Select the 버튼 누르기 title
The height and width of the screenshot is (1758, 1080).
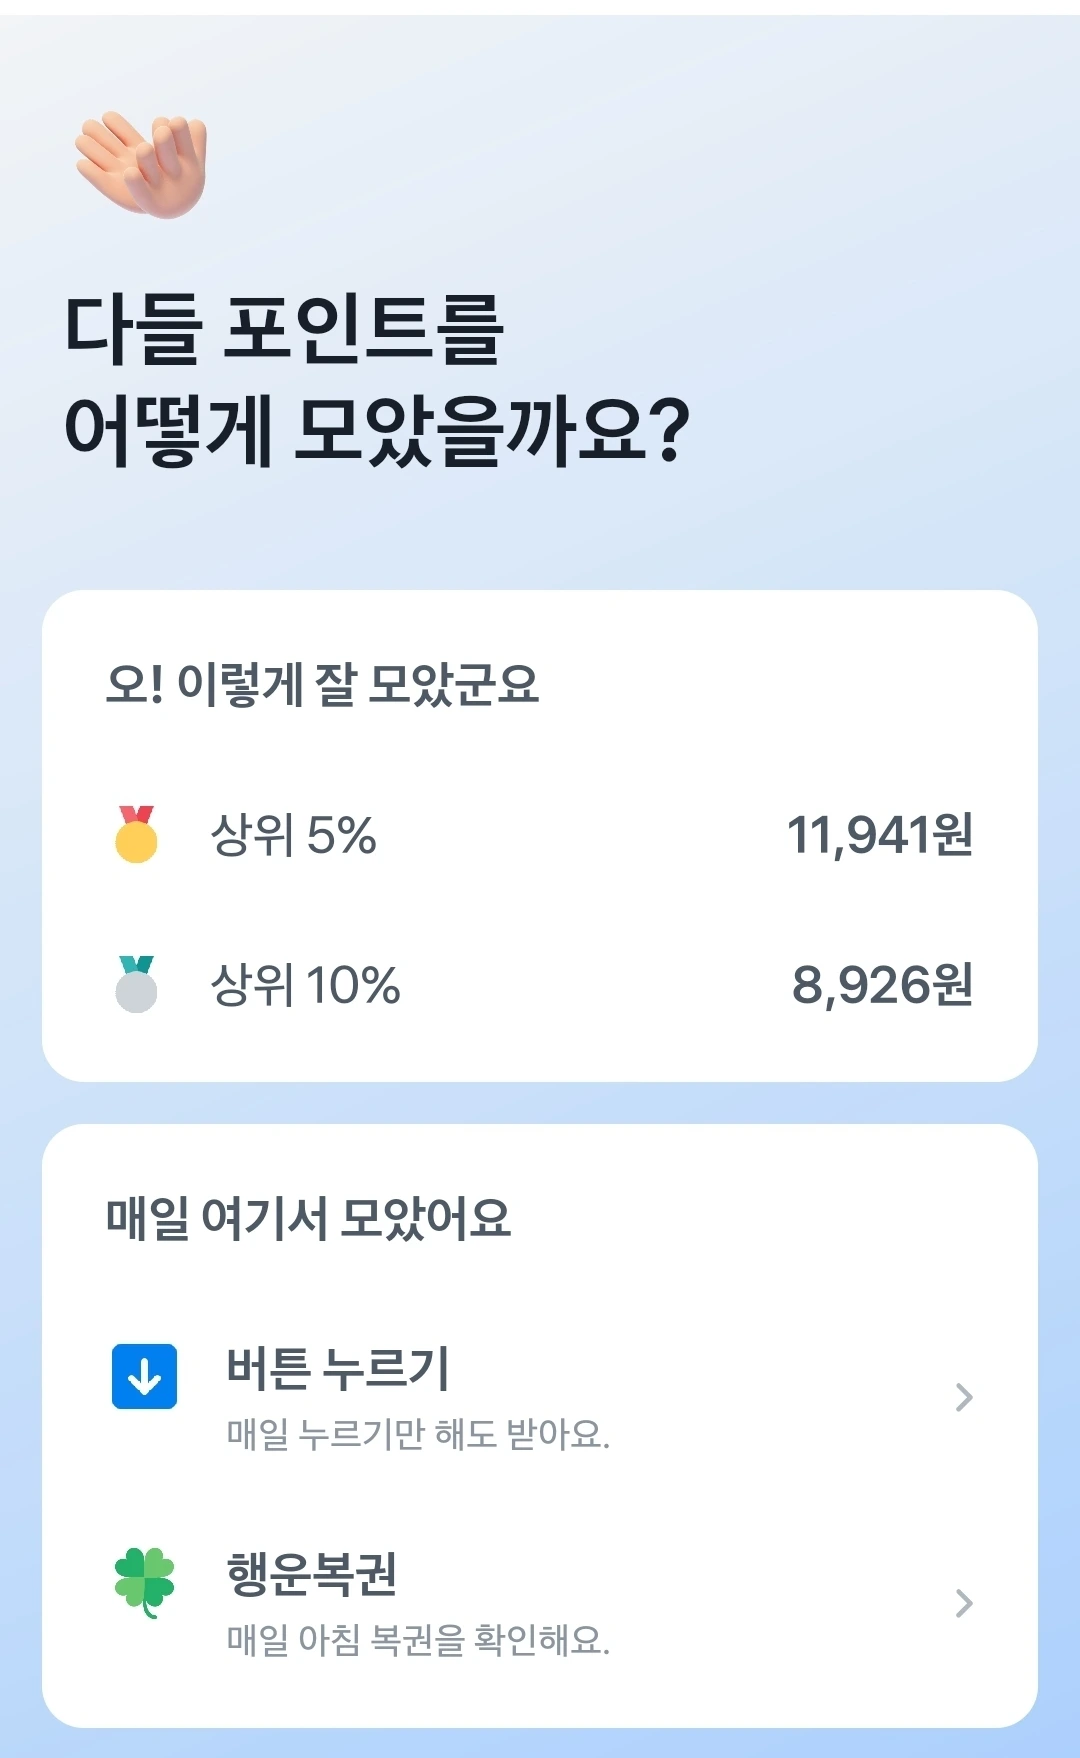tap(338, 1369)
